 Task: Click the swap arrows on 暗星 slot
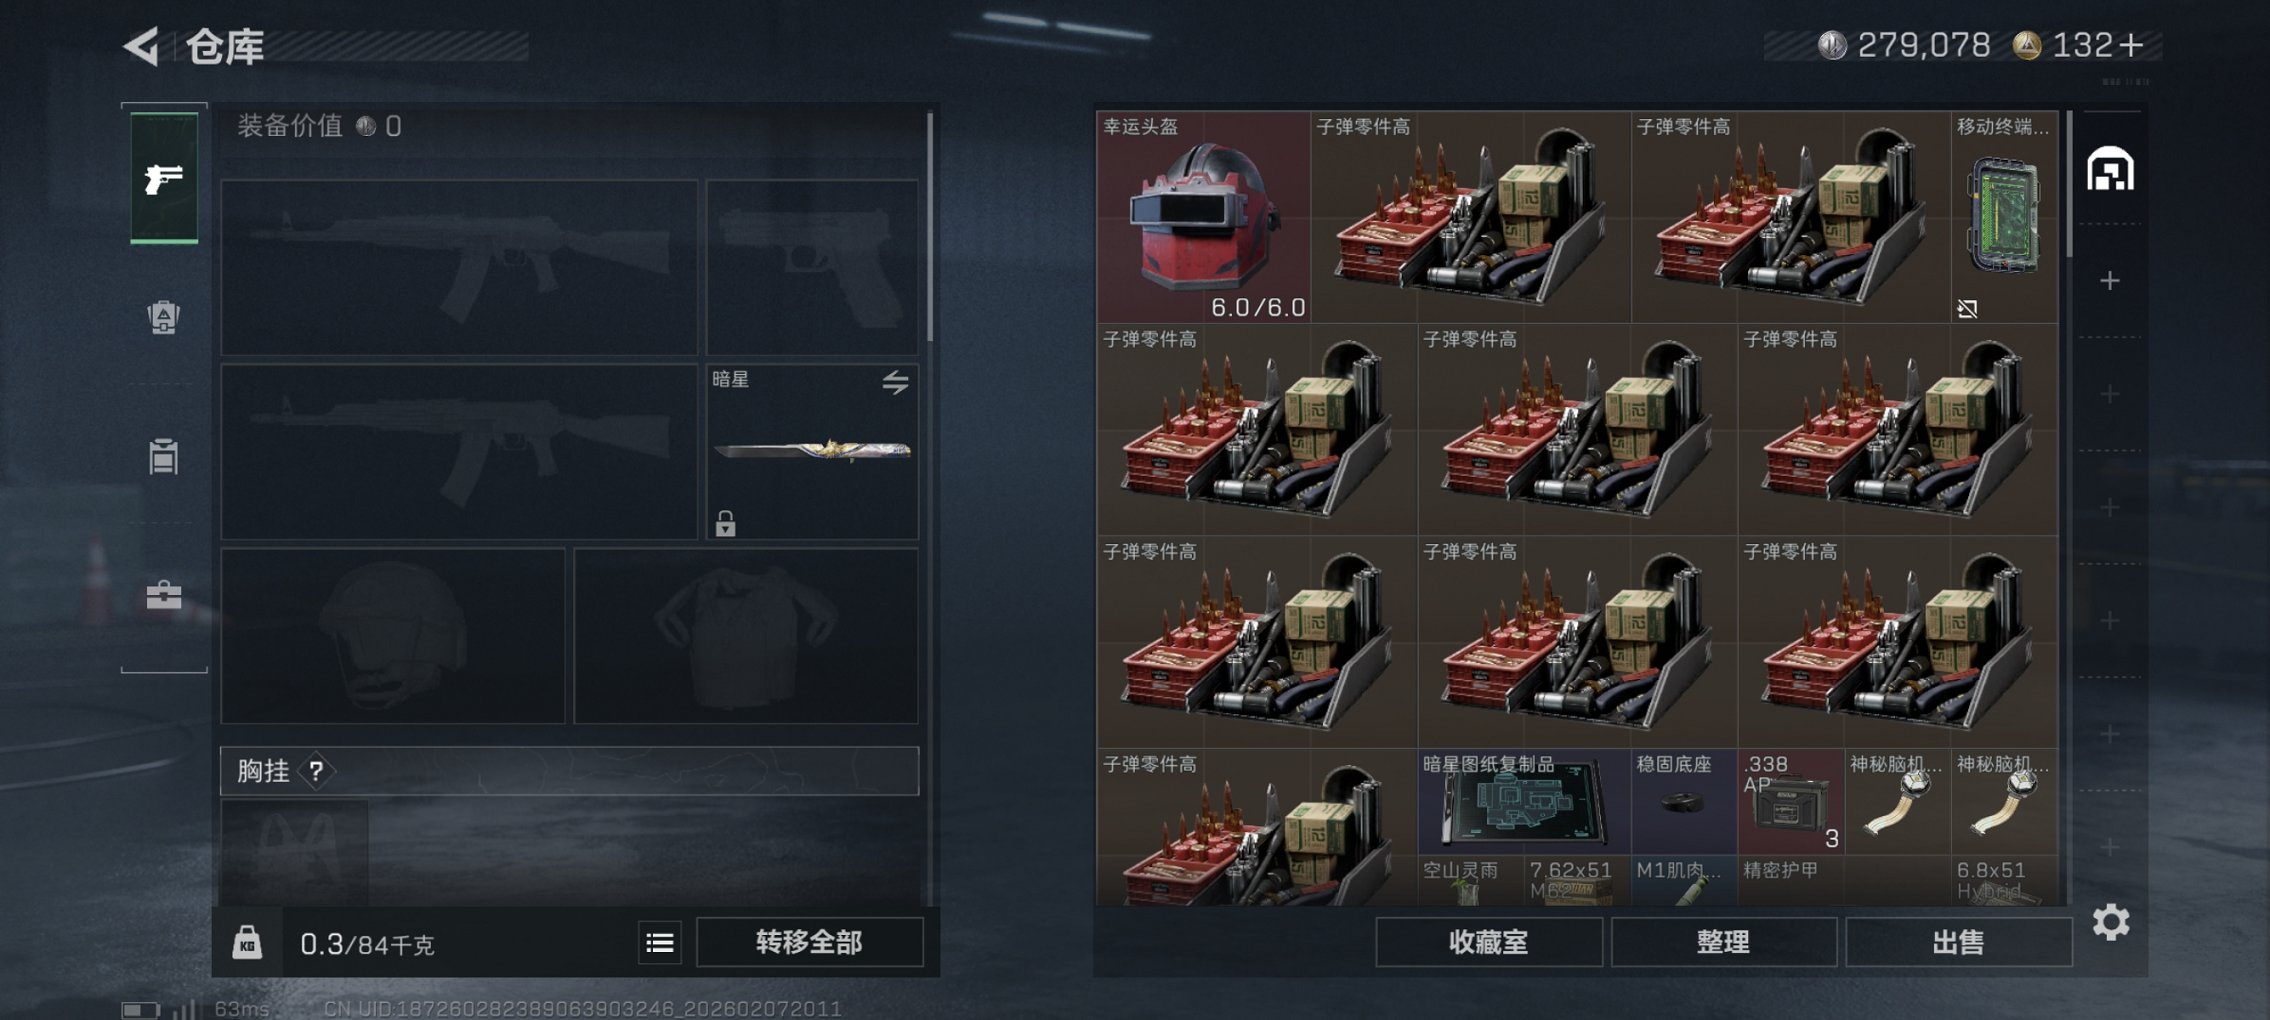tap(895, 382)
